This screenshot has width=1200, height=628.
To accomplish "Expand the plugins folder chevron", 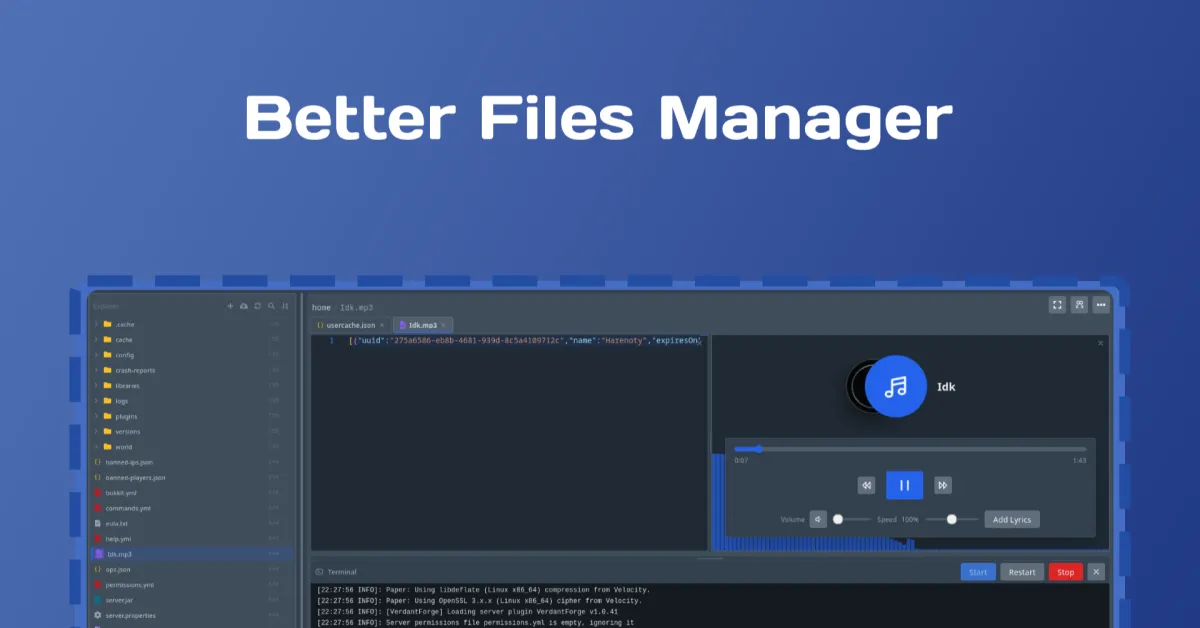I will [x=96, y=416].
